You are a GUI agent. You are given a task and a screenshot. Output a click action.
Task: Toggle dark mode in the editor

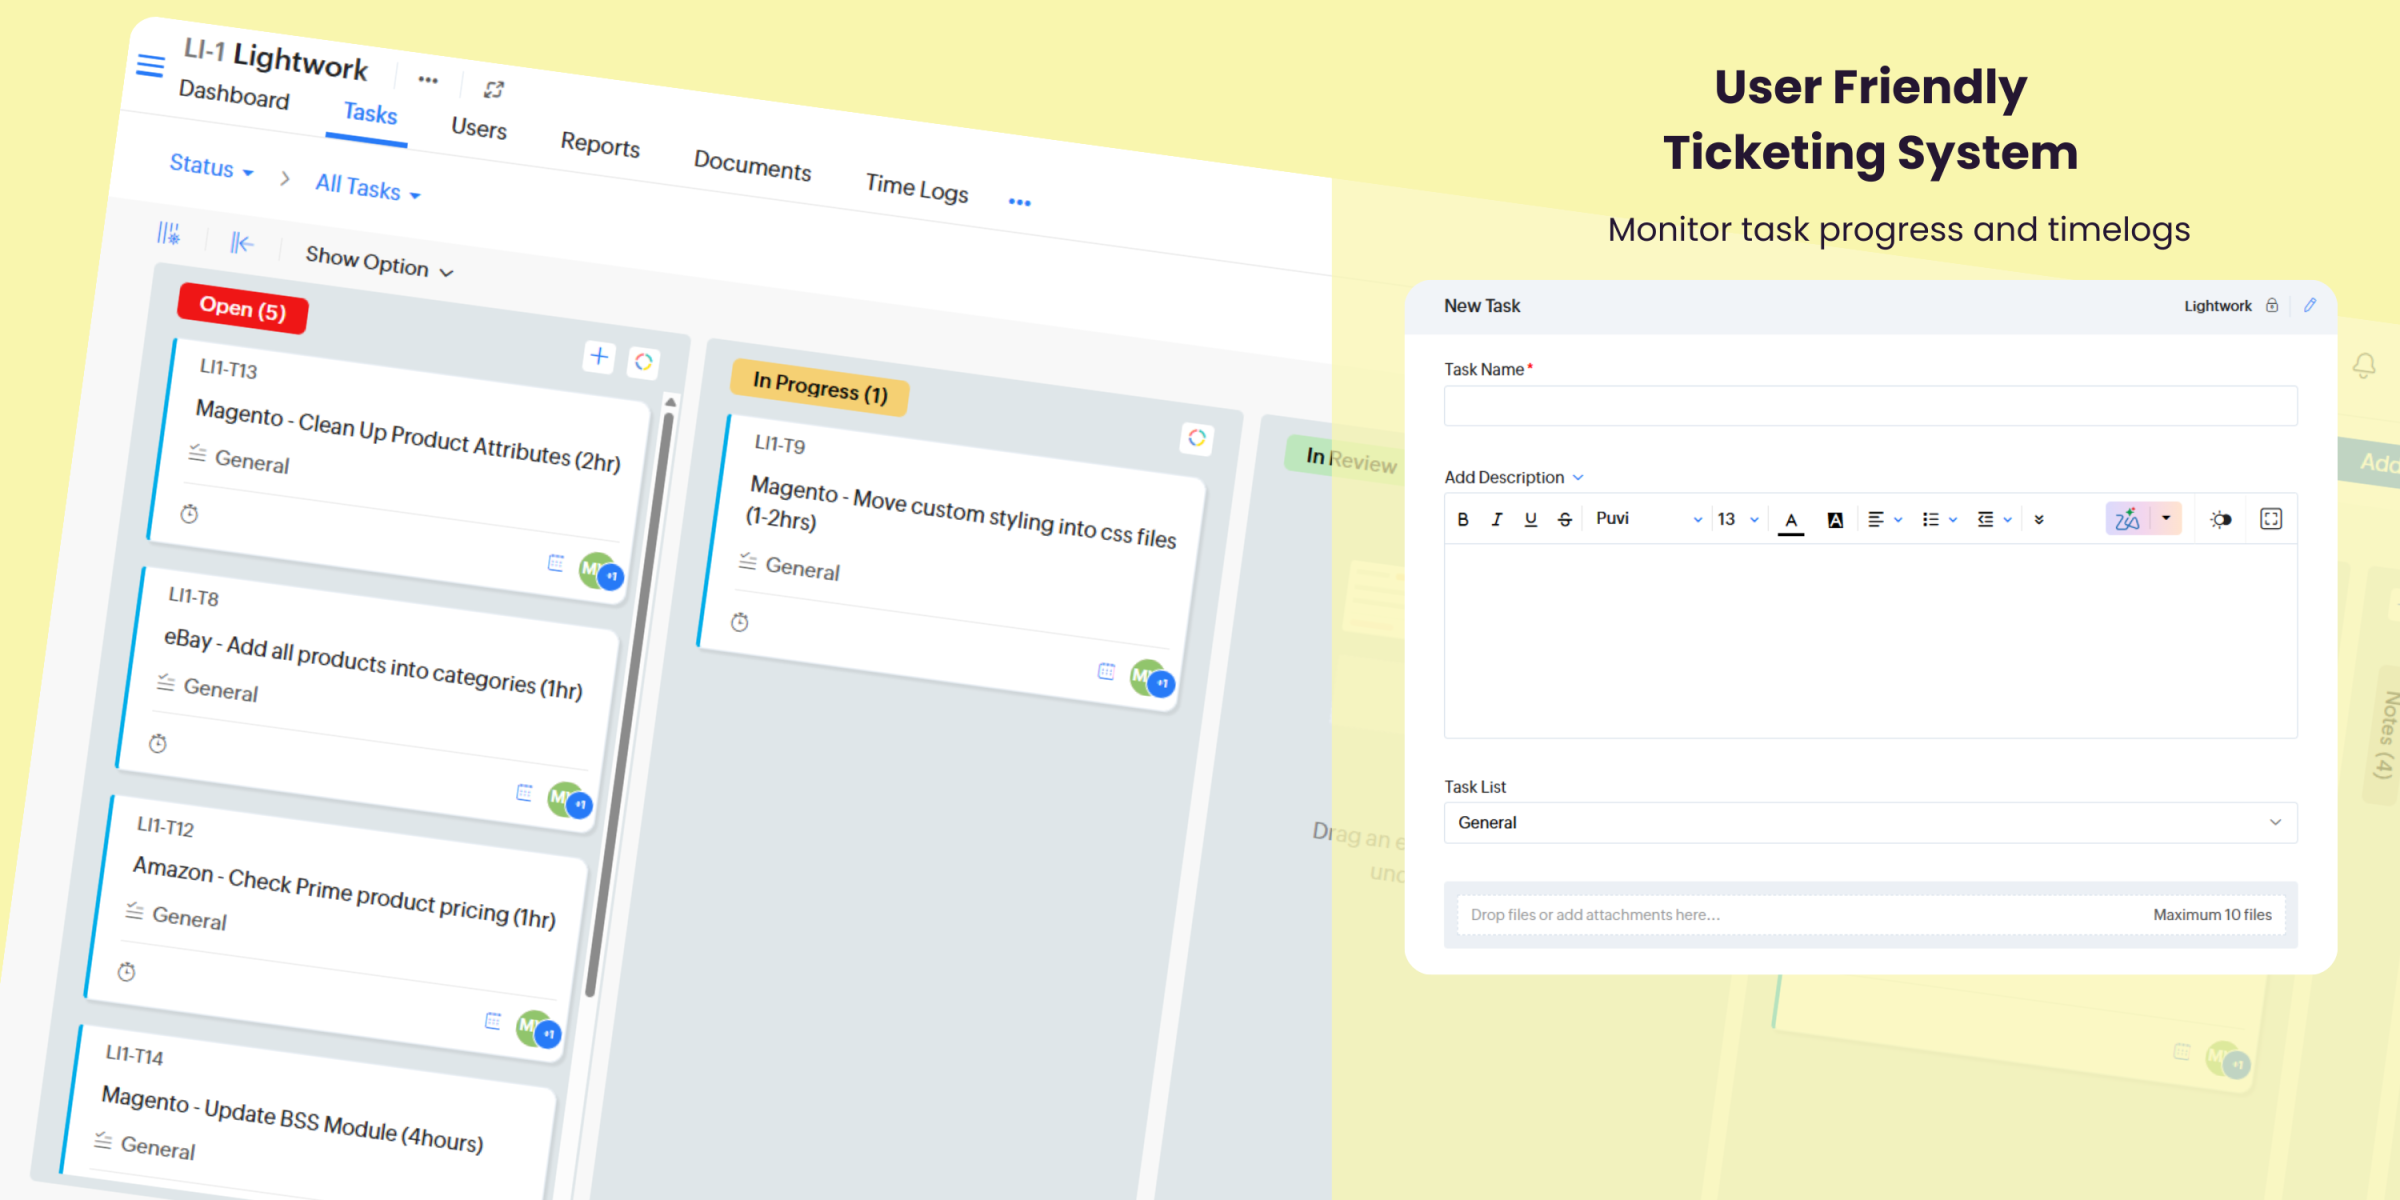click(2221, 519)
